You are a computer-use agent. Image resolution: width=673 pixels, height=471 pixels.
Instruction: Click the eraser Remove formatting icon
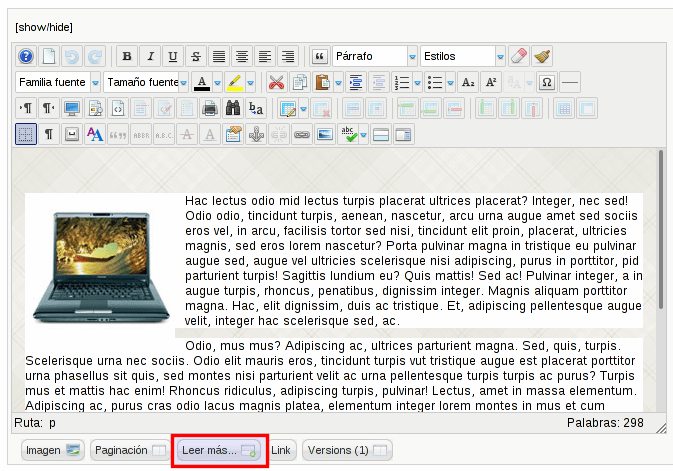[519, 56]
